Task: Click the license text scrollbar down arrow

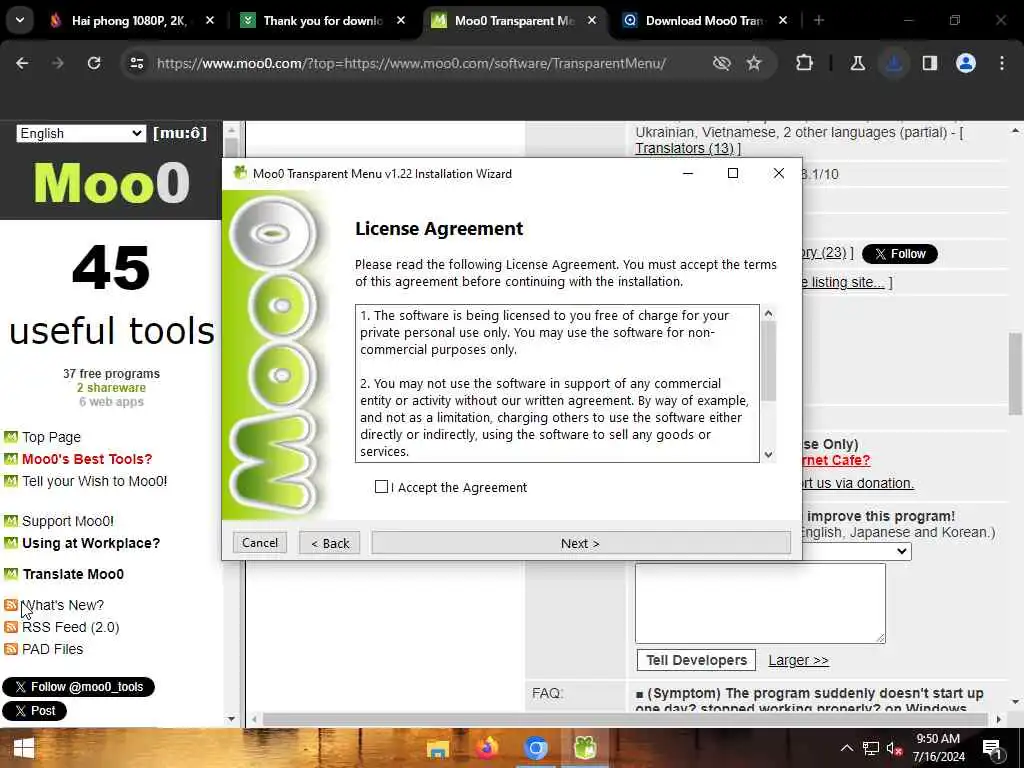Action: click(768, 455)
